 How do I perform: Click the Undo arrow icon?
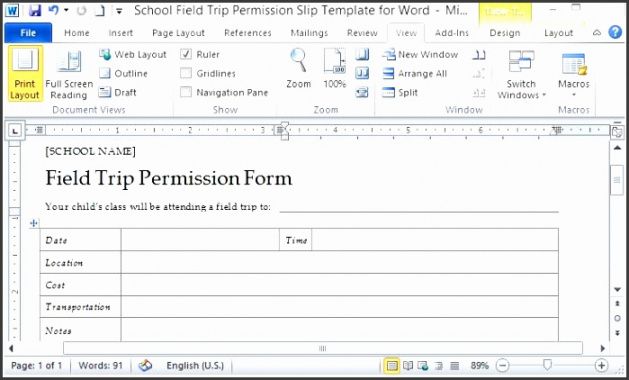coord(53,10)
